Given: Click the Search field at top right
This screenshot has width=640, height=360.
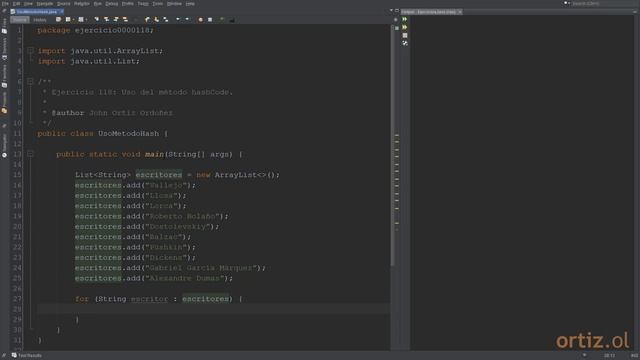Looking at the screenshot, I should tap(604, 4).
